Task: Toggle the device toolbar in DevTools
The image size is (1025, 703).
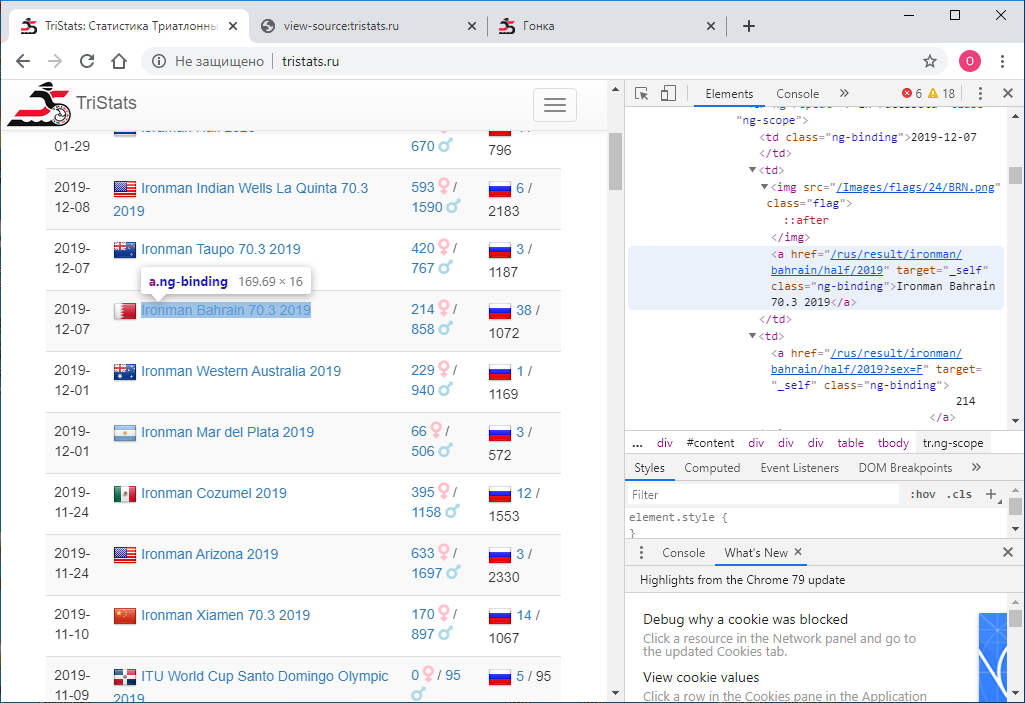Action: point(666,92)
